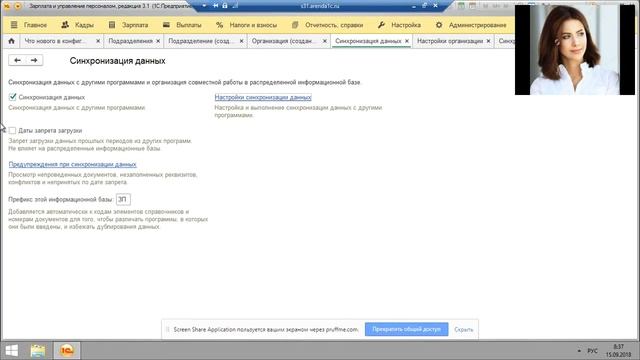Expand the remote session connection bar dropdown arrow
This screenshot has width=640, height=360.
coord(204,6)
